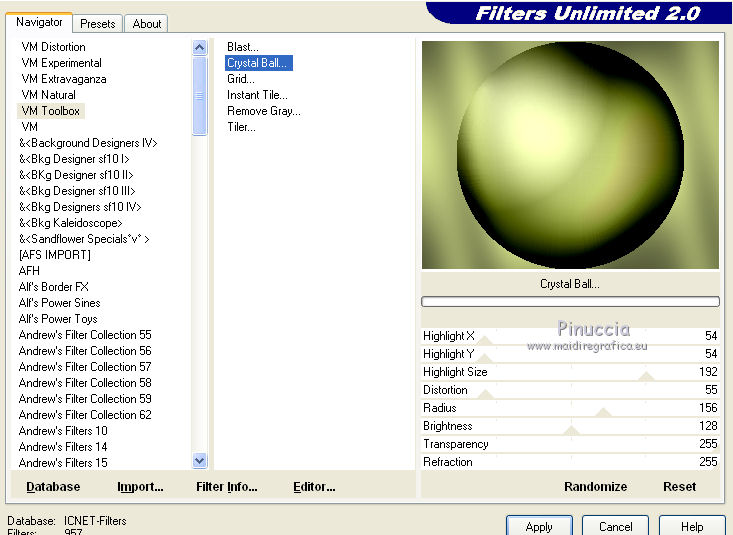Select Andrew's Filter Collection 55
This screenshot has width=733, height=535.
[x=85, y=335]
